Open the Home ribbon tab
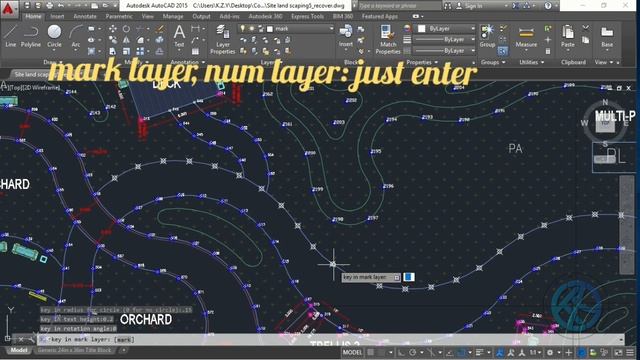Screen dimensions: 640x360 [33, 16]
